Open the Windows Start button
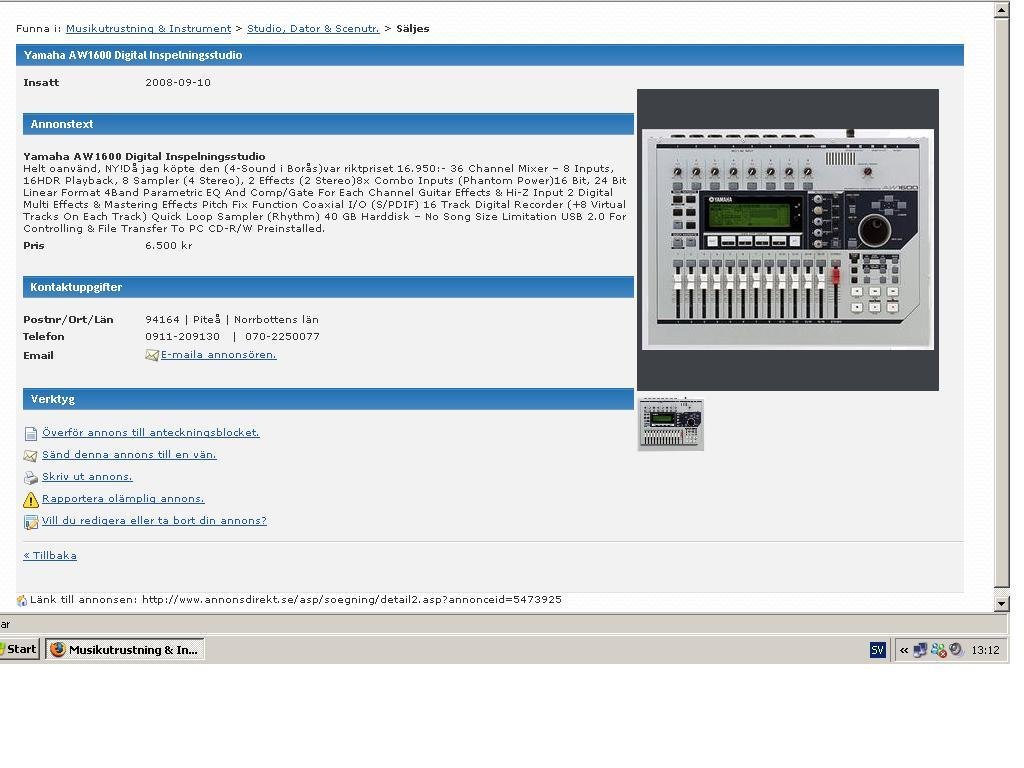The height and width of the screenshot is (768, 1024). pyautogui.click(x=20, y=649)
